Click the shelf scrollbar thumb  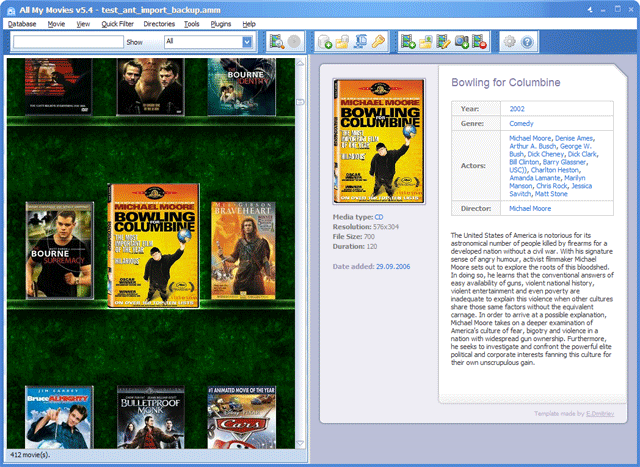[300, 102]
